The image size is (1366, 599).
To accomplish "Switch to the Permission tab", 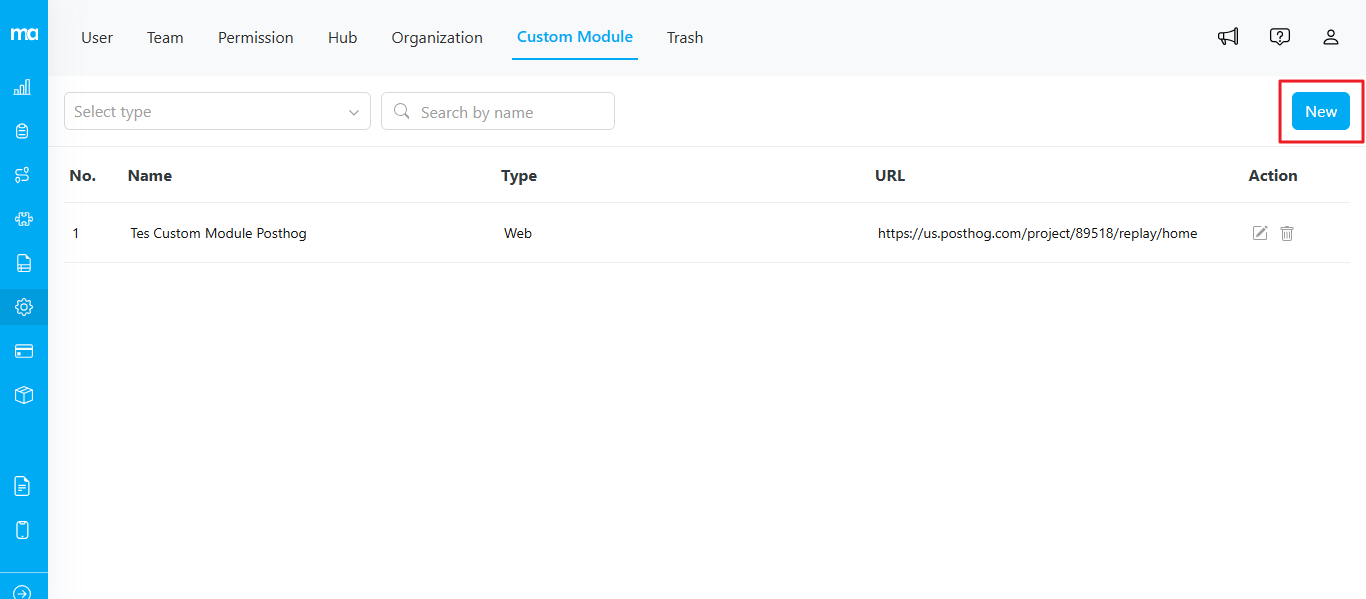I will (x=256, y=38).
